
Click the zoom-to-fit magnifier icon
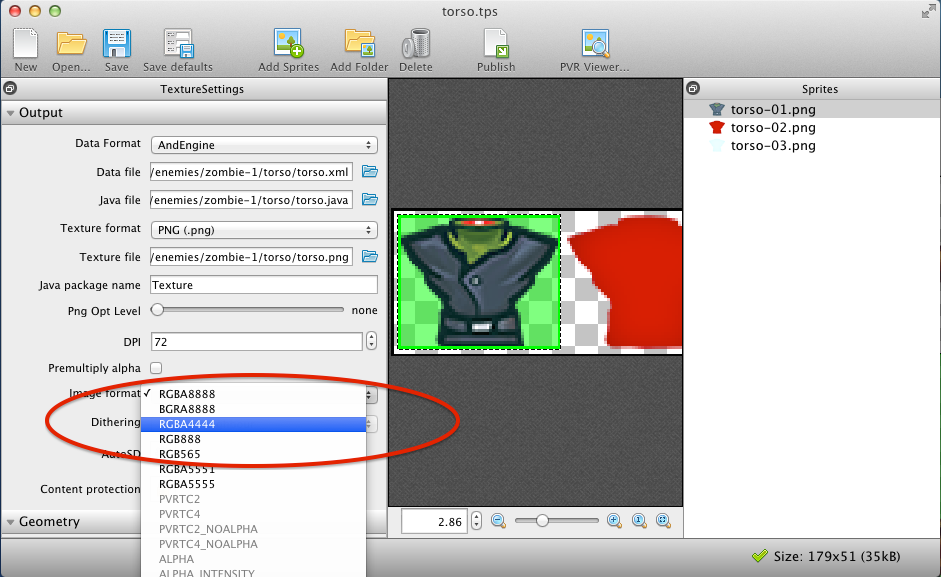tap(663, 520)
